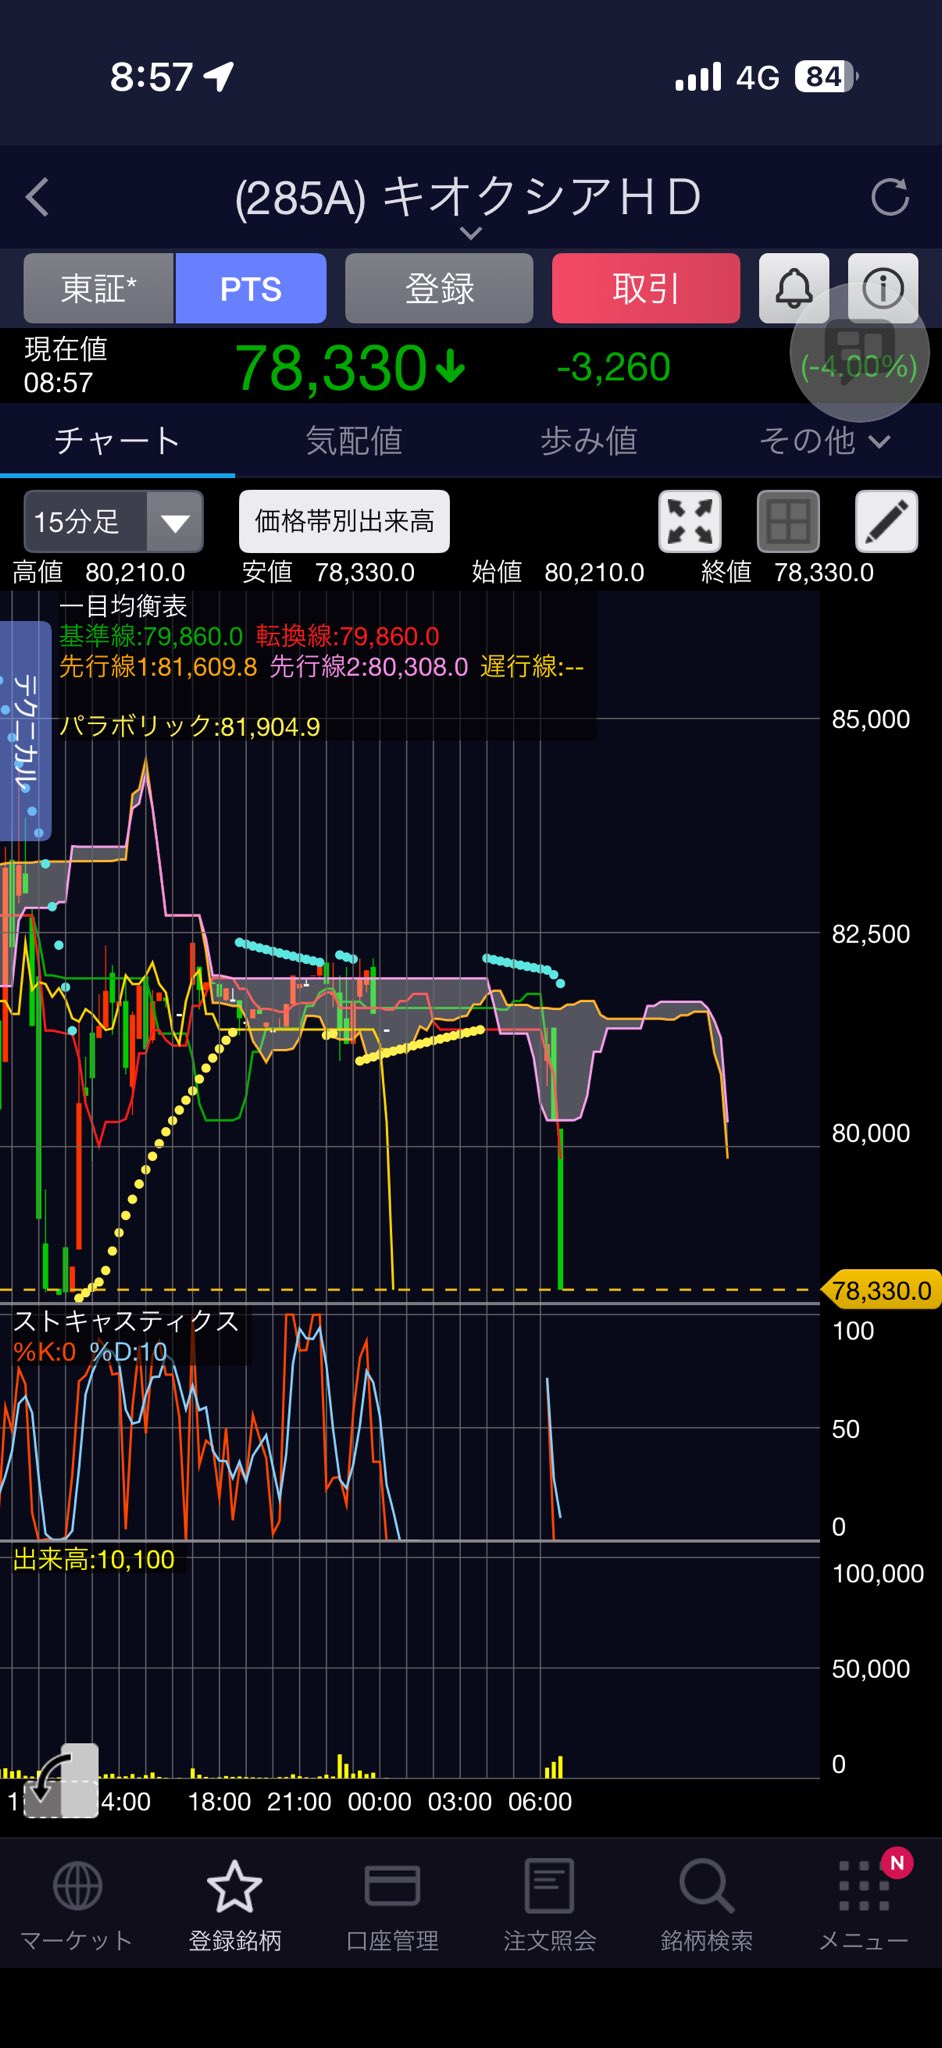Screen dimensions: 942x2048
Task: Tap the rotate chart icon
Action: [60, 1781]
